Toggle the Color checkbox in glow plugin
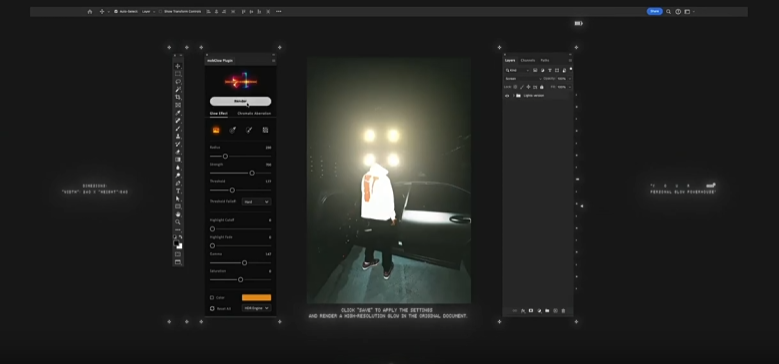 pos(212,297)
